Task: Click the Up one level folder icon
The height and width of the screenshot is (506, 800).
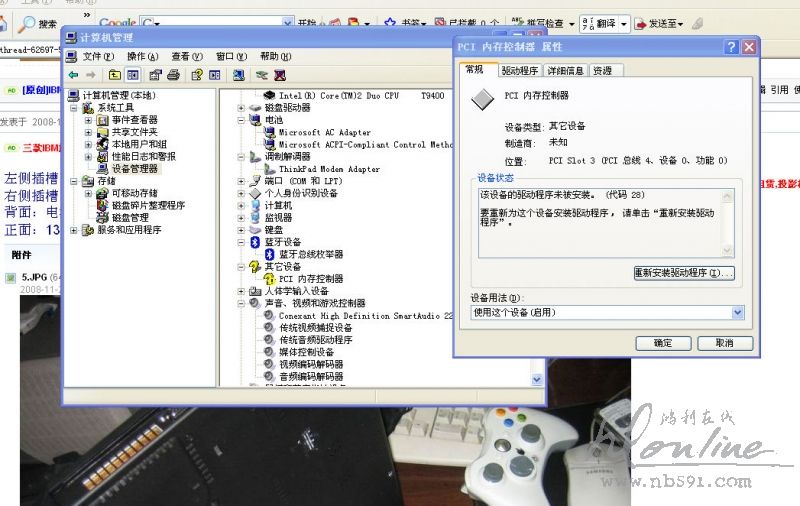Action: [115, 75]
